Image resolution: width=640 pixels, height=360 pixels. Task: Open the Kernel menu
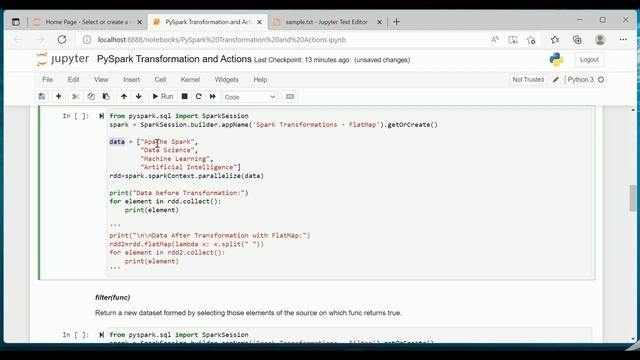pos(190,80)
